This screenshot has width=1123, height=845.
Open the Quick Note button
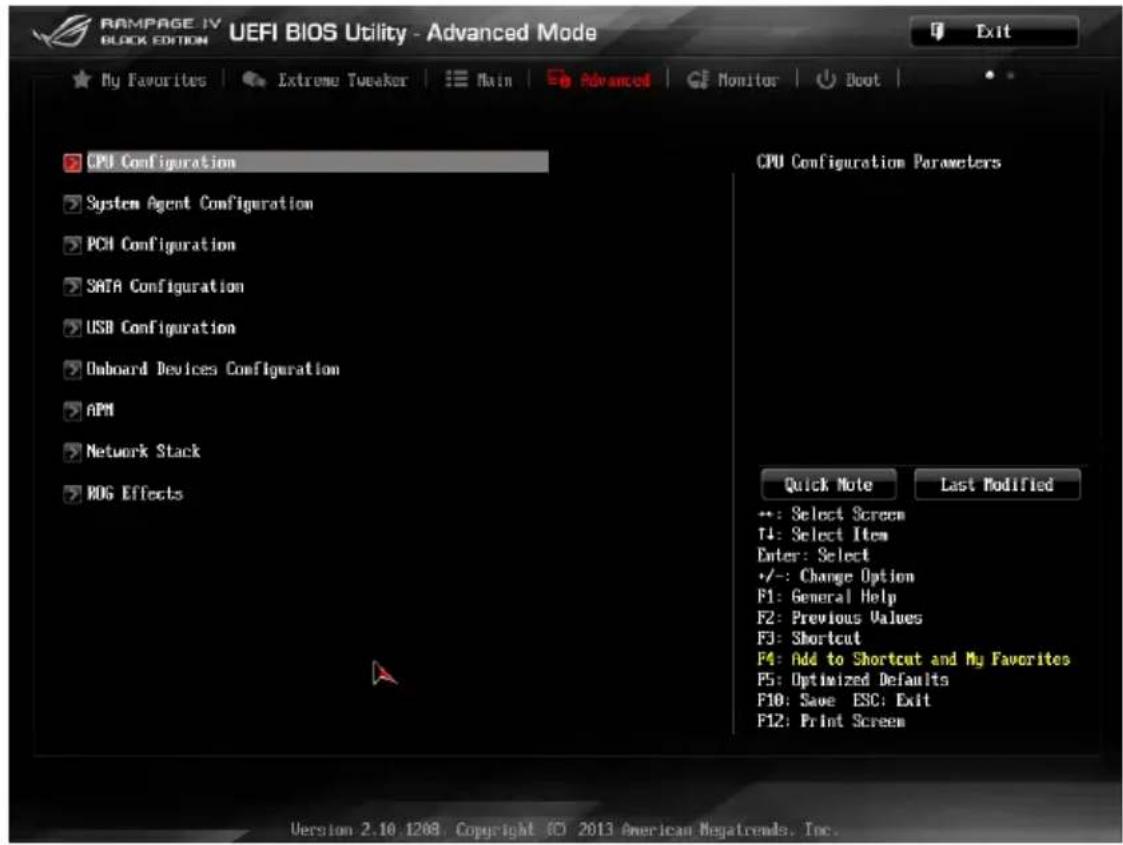point(829,485)
